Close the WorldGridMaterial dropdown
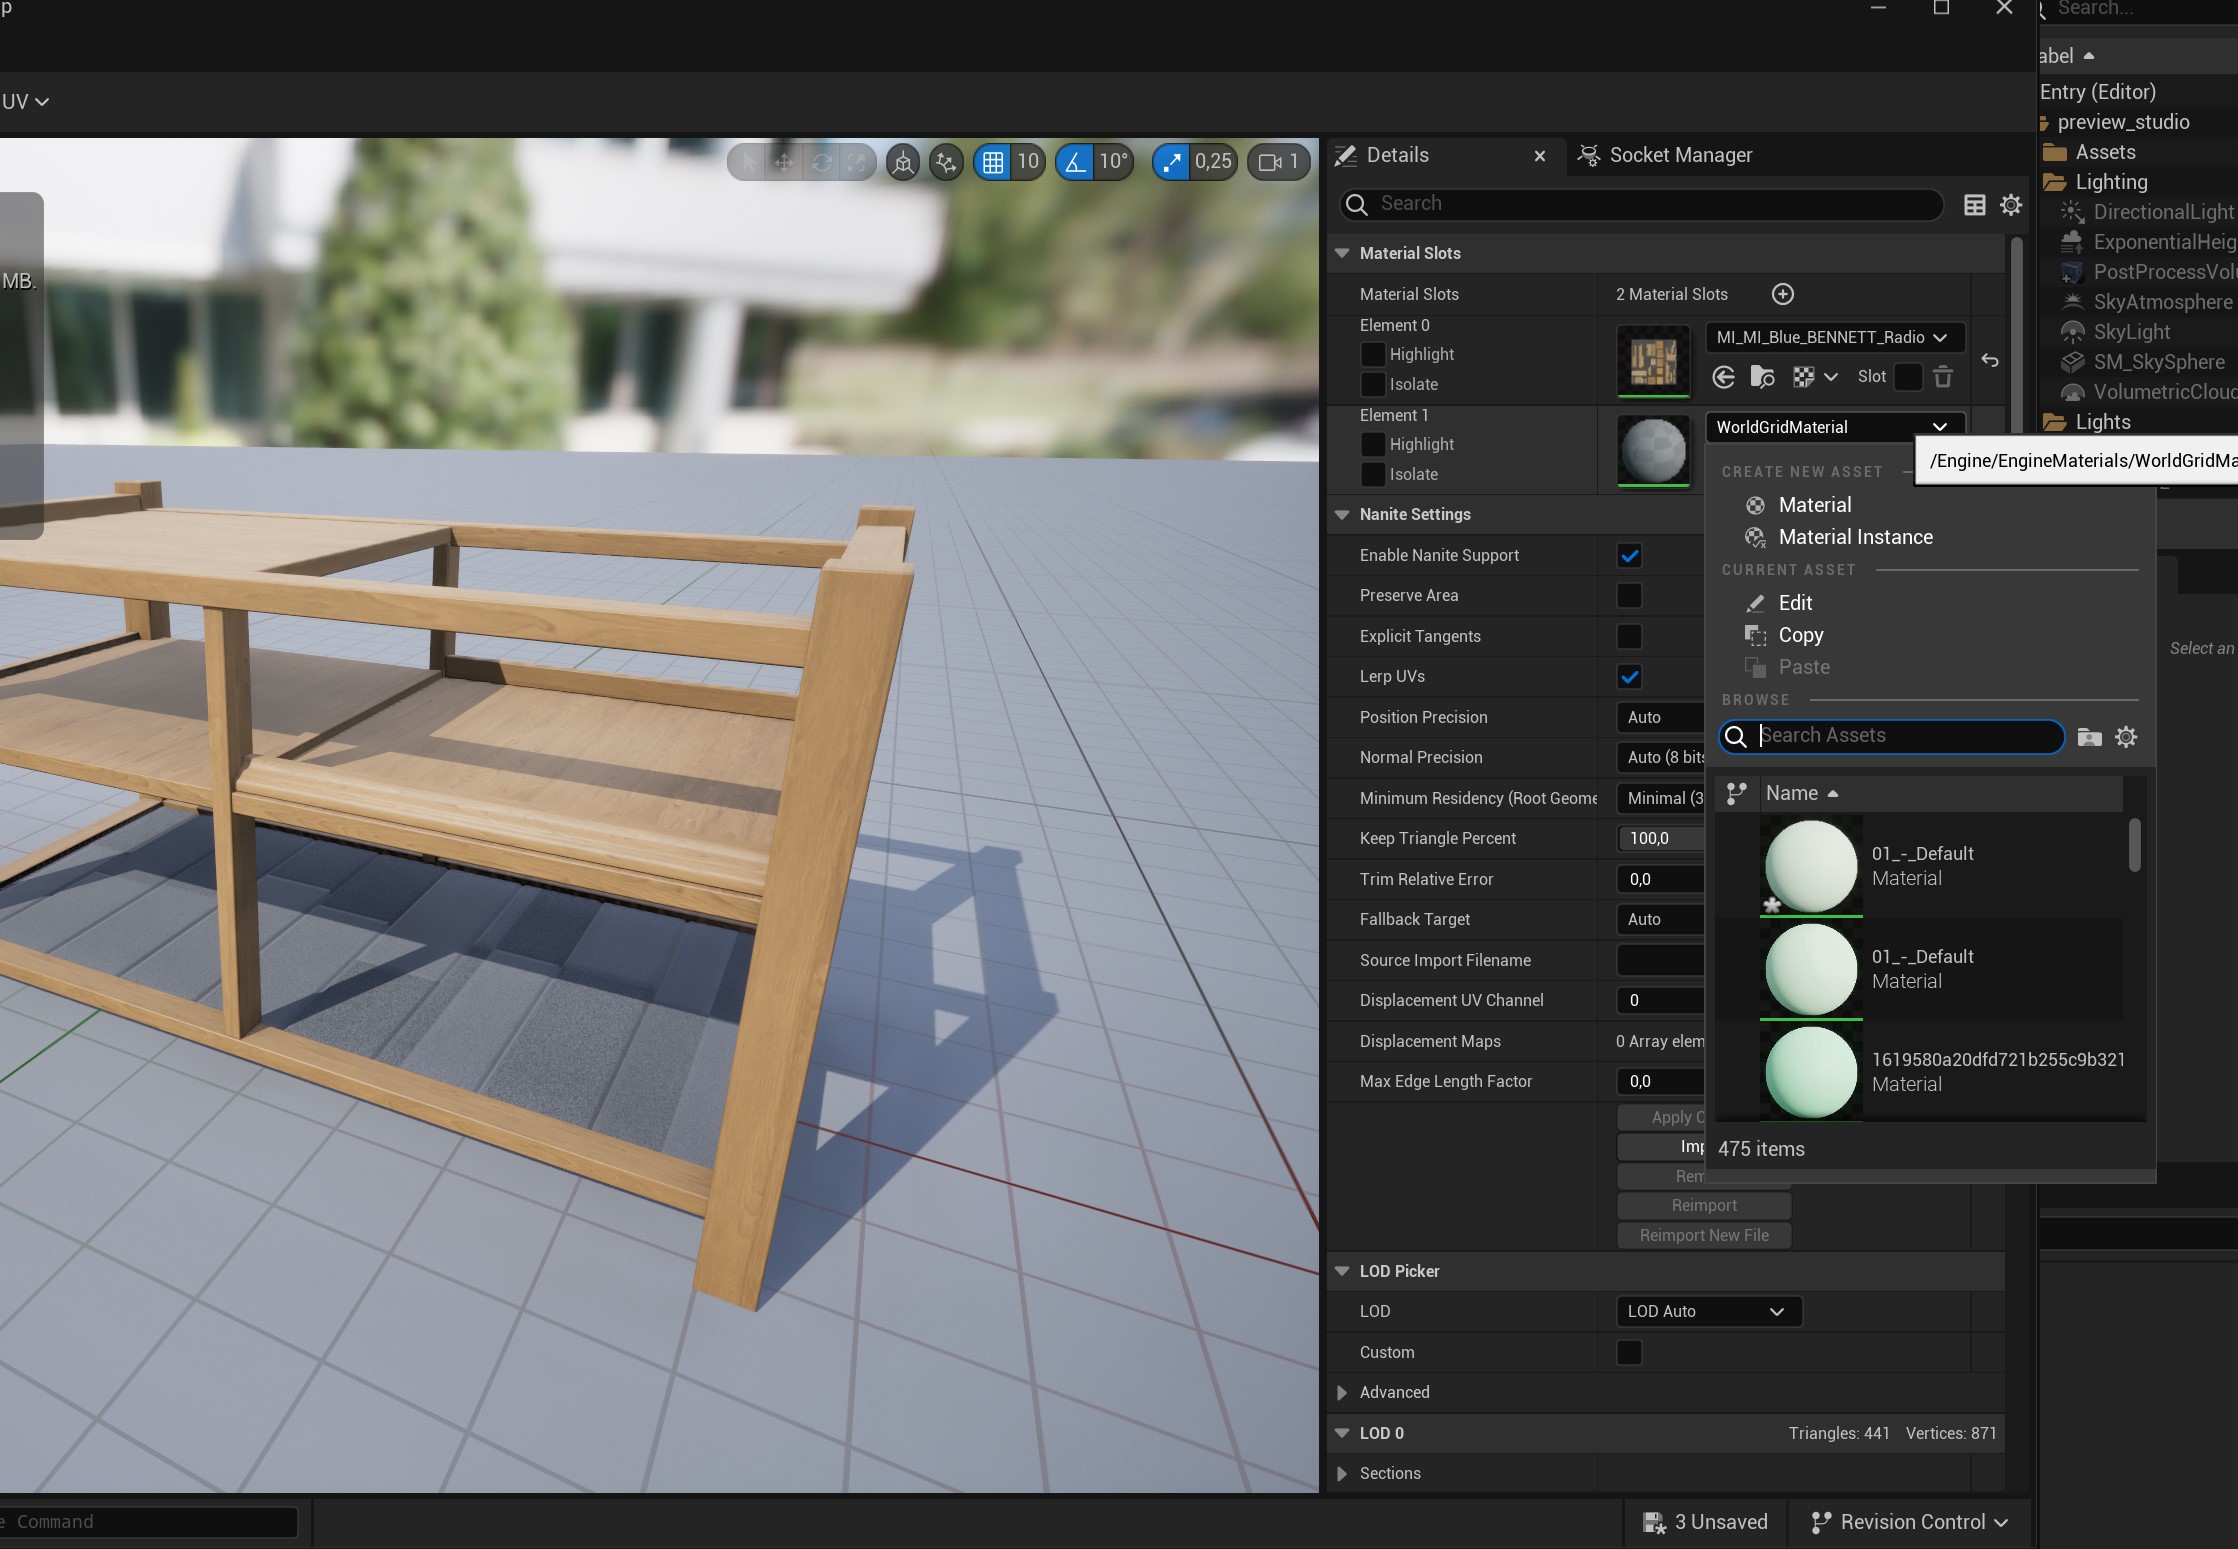This screenshot has width=2238, height=1549. (x=1835, y=427)
